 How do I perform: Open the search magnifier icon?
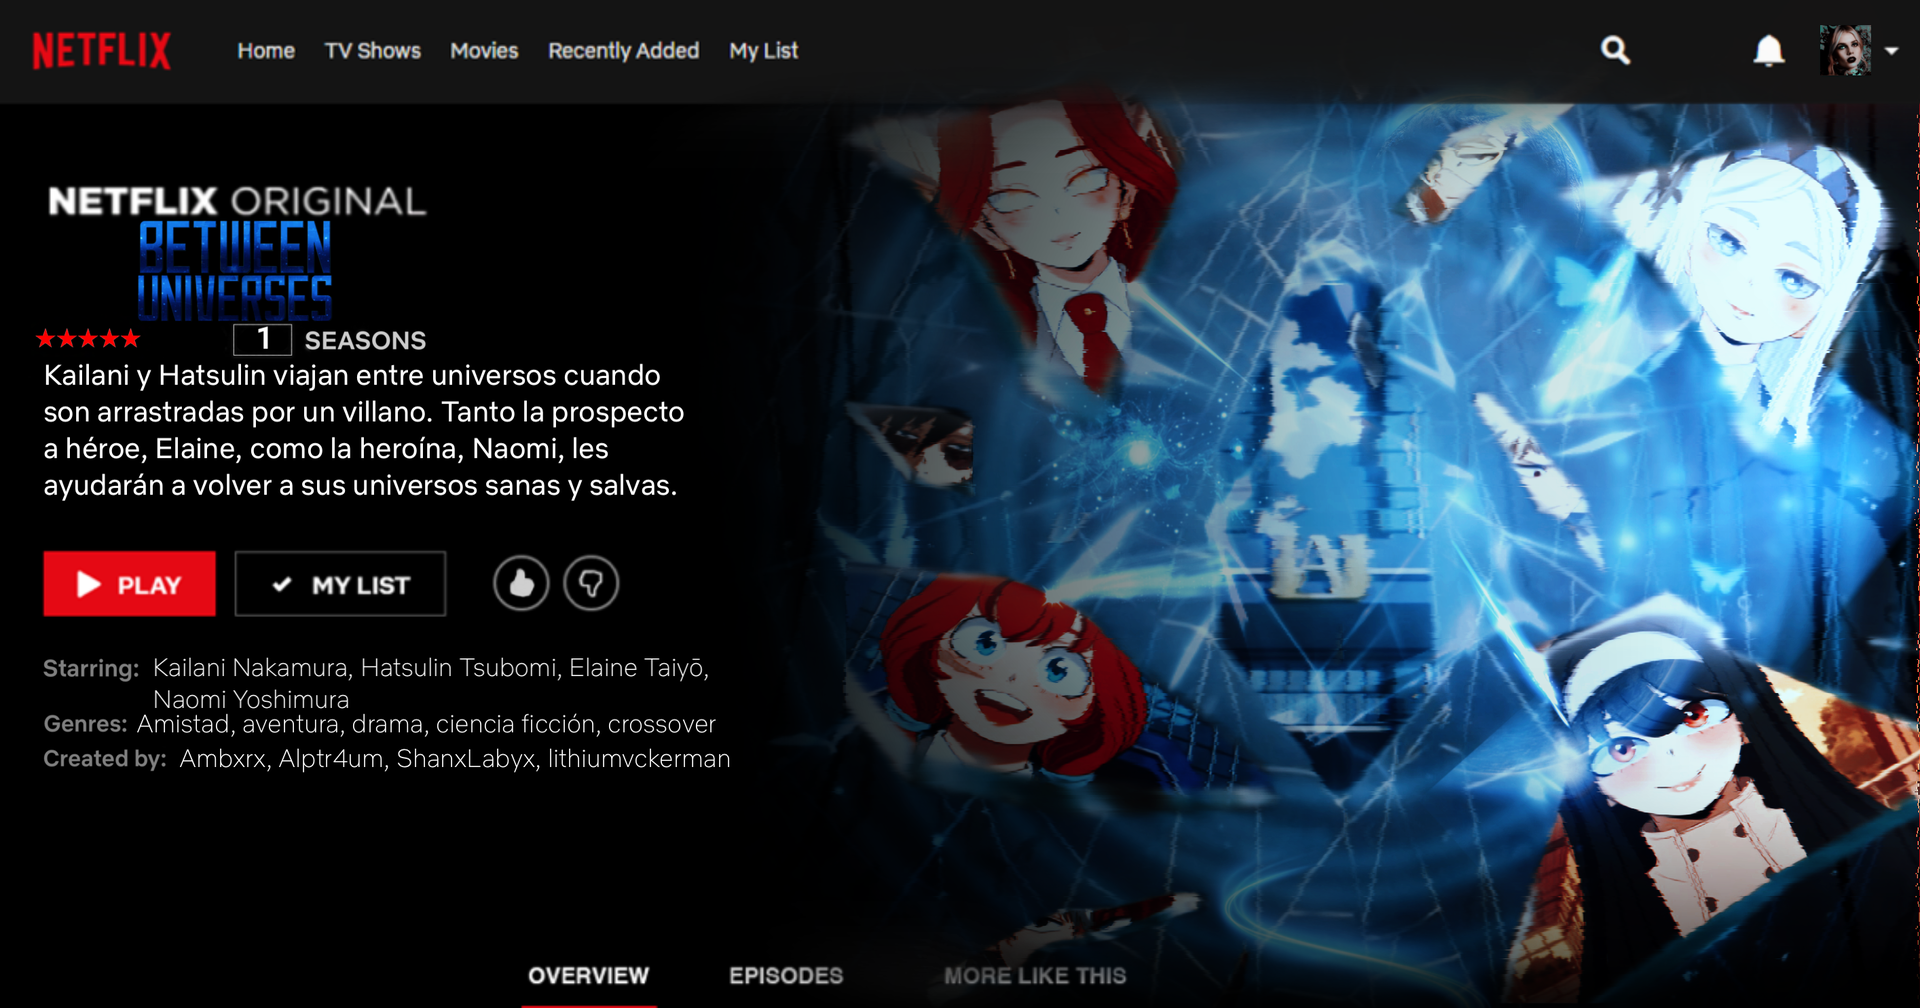[x=1615, y=50]
